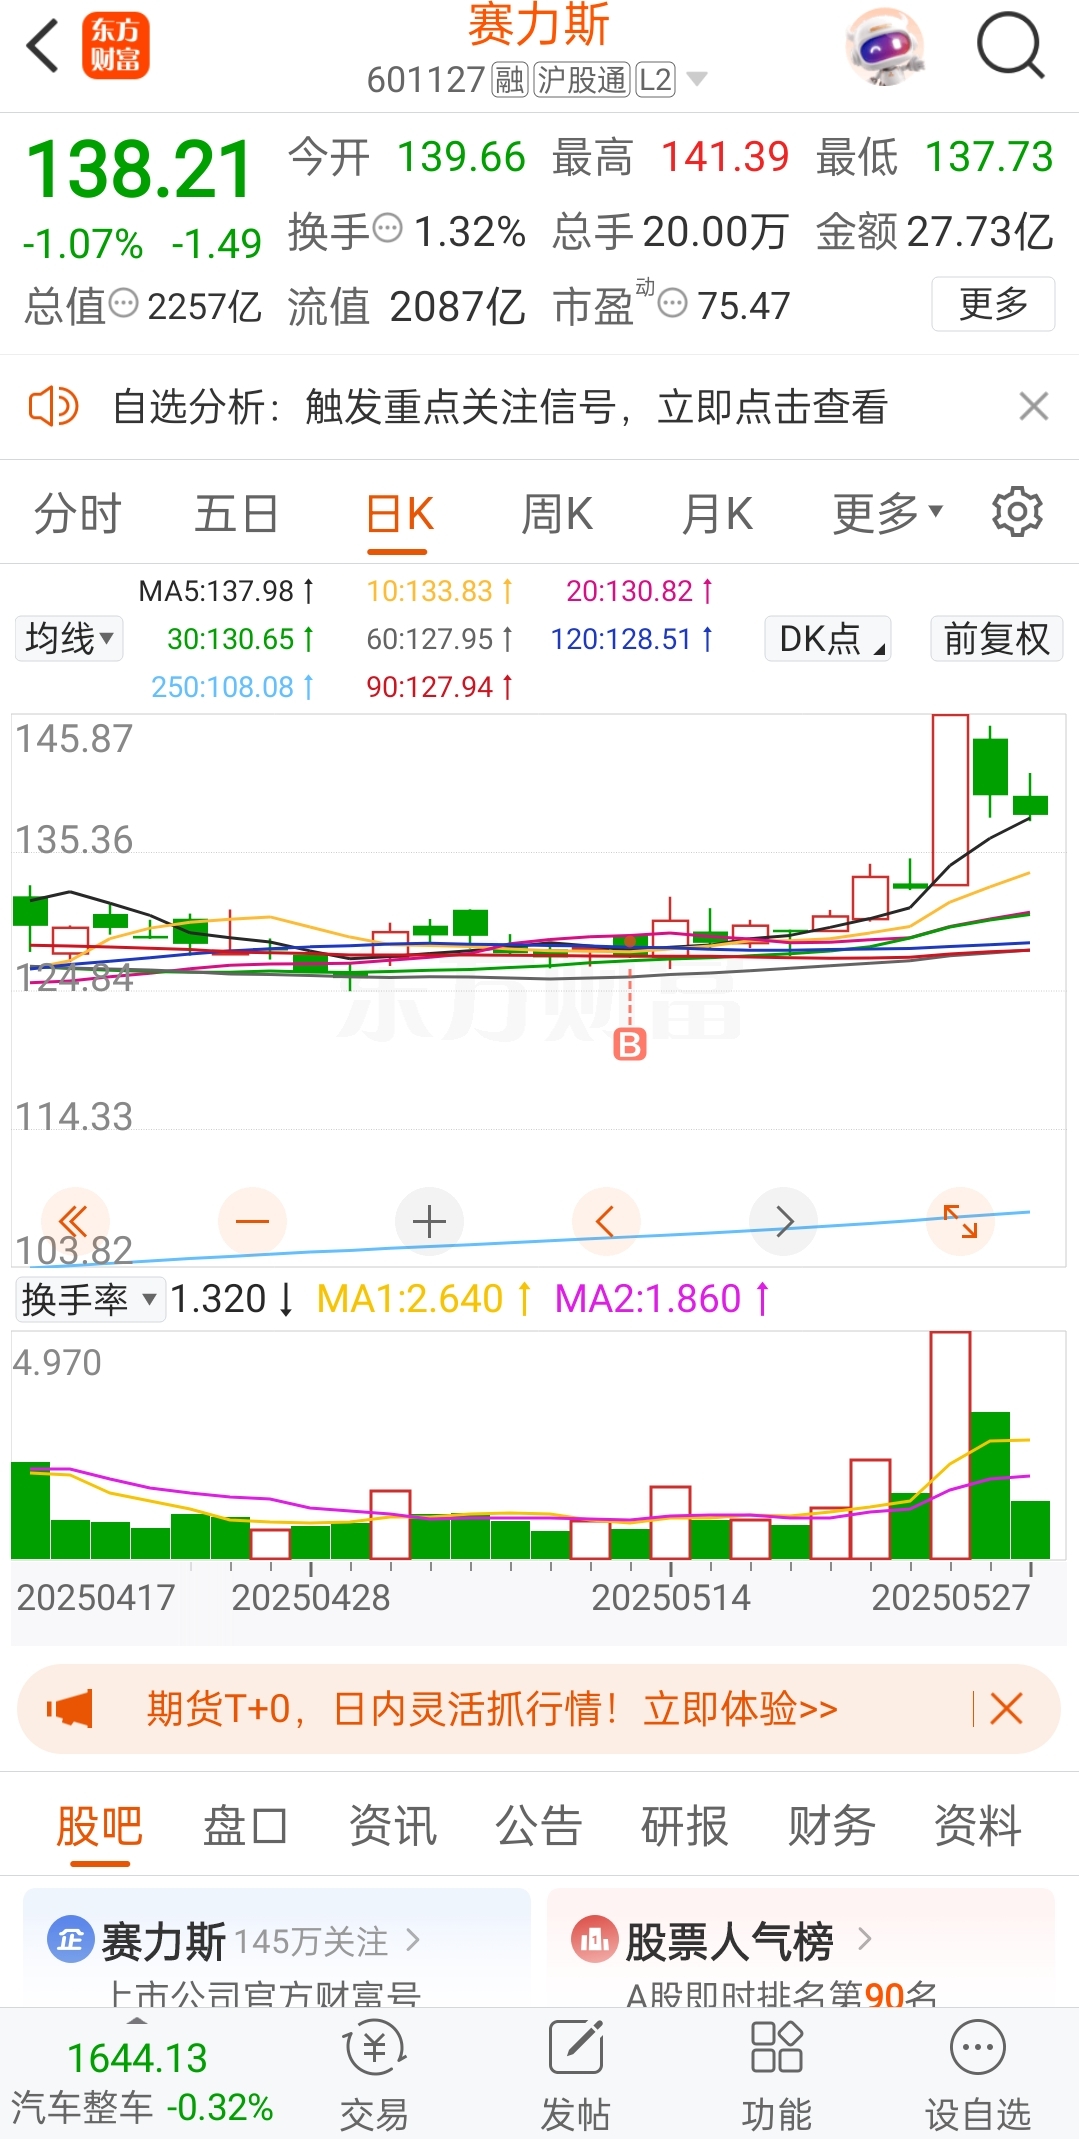Switch to 盘口 tab

[x=246, y=1826]
